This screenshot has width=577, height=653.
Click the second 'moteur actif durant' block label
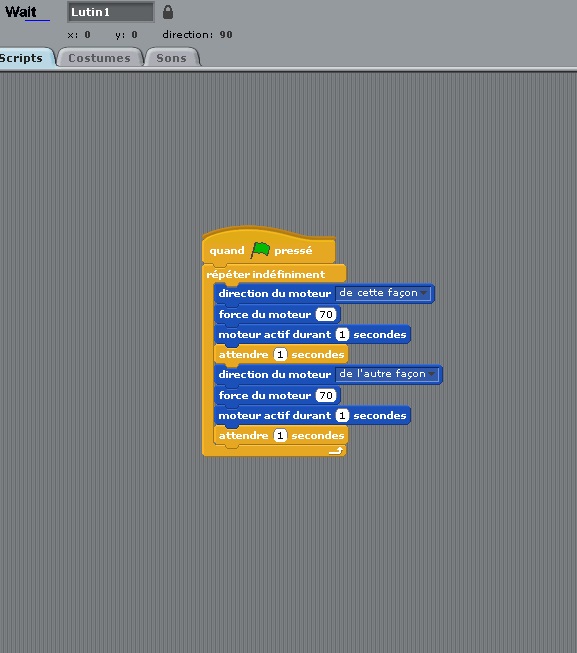pyautogui.click(x=275, y=416)
